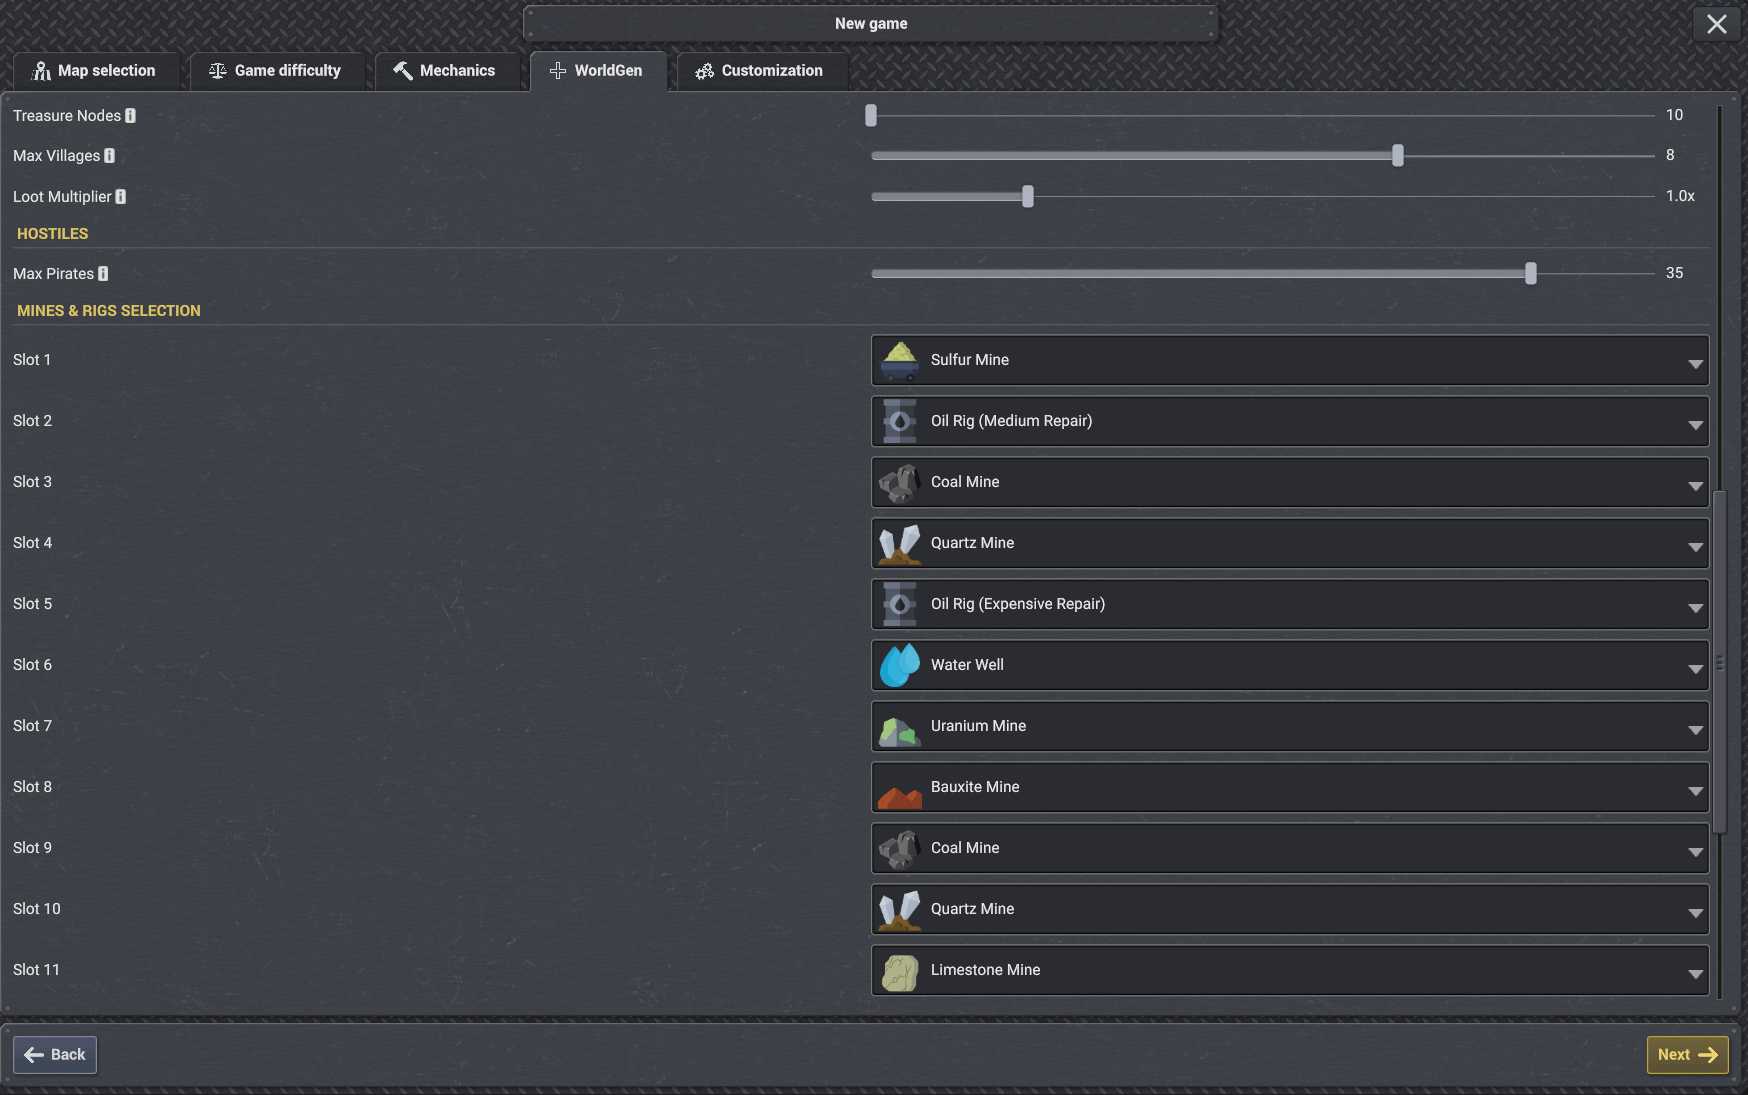Click the Oil Rig icon in Slot 5

899,605
